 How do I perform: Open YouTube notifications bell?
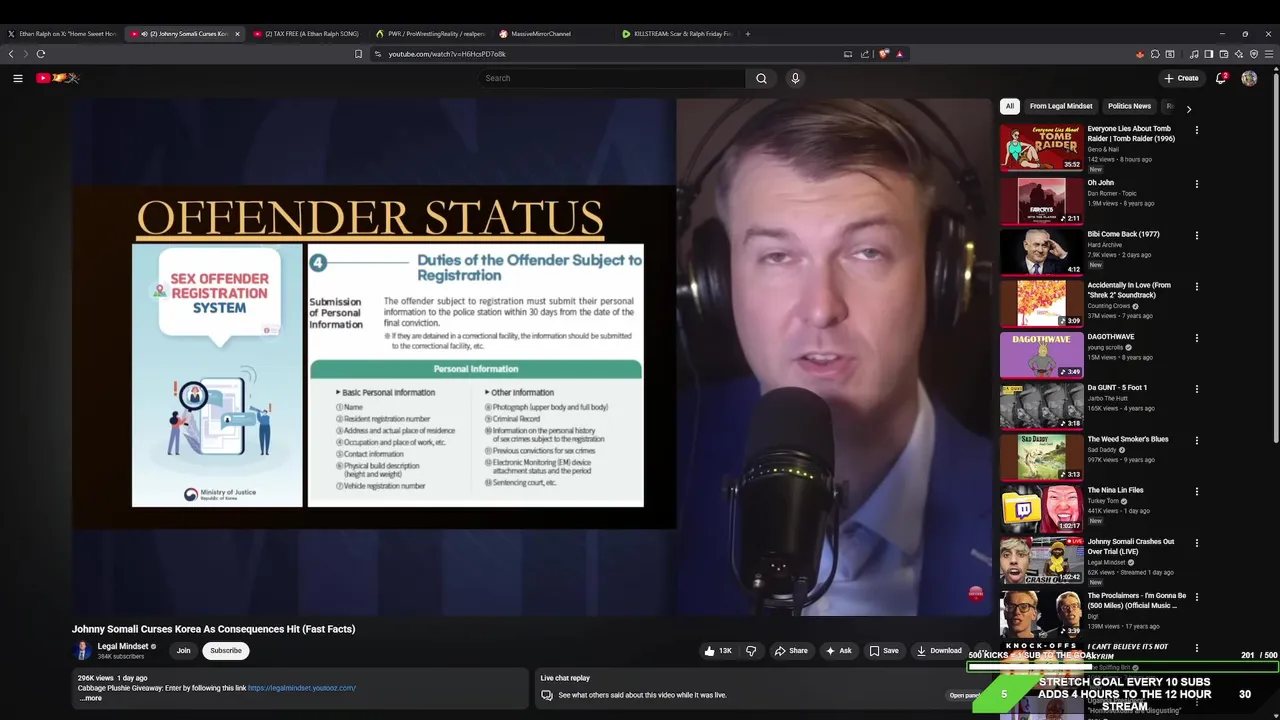tap(1221, 78)
